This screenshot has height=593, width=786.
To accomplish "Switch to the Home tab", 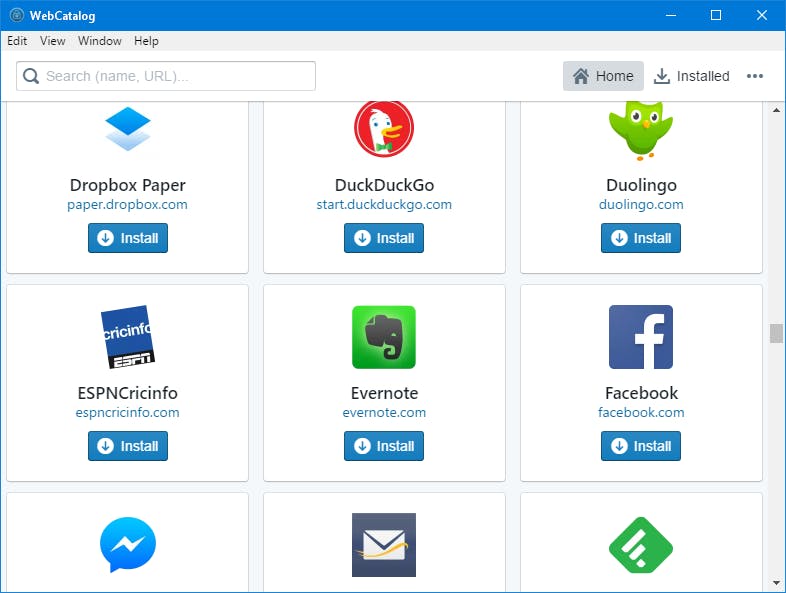I will pyautogui.click(x=603, y=76).
